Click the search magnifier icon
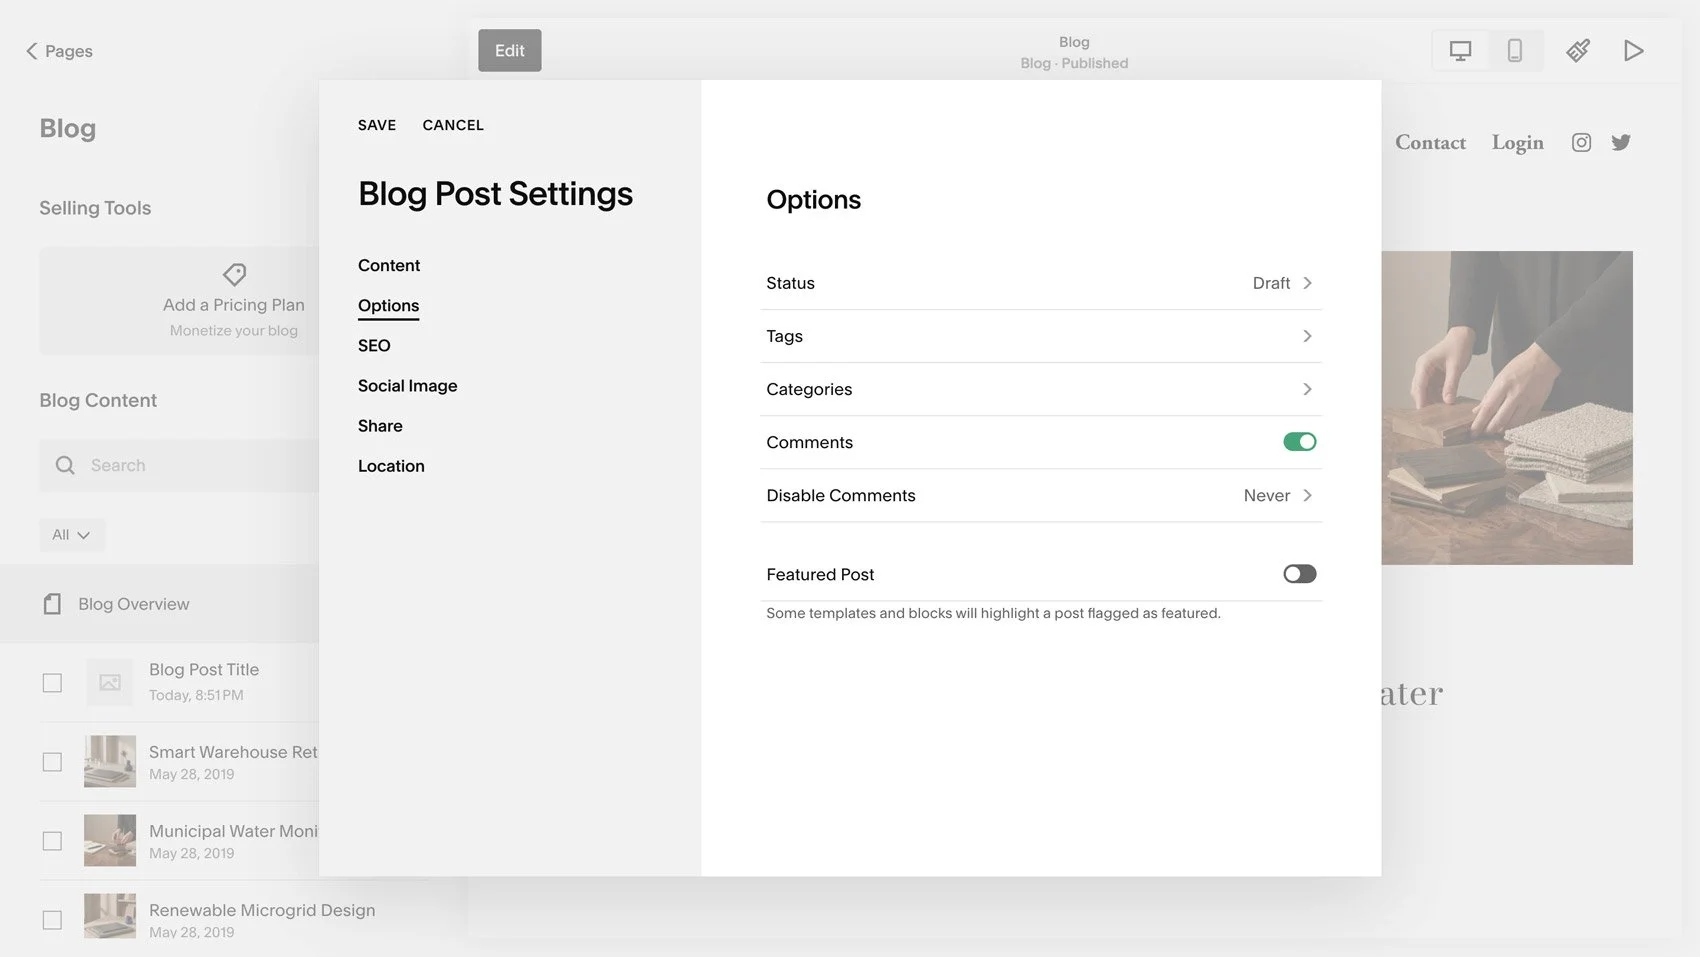This screenshot has height=957, width=1700. click(65, 465)
